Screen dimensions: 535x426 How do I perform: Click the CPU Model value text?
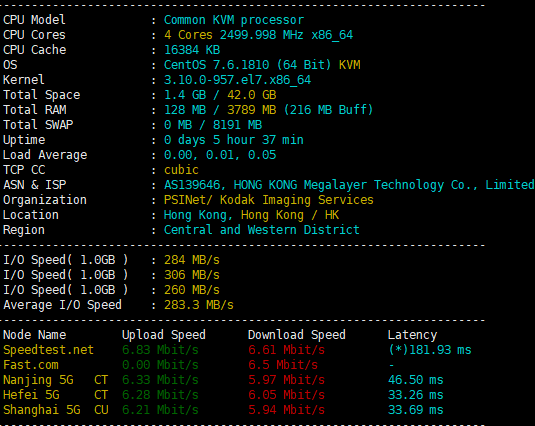[x=234, y=20]
